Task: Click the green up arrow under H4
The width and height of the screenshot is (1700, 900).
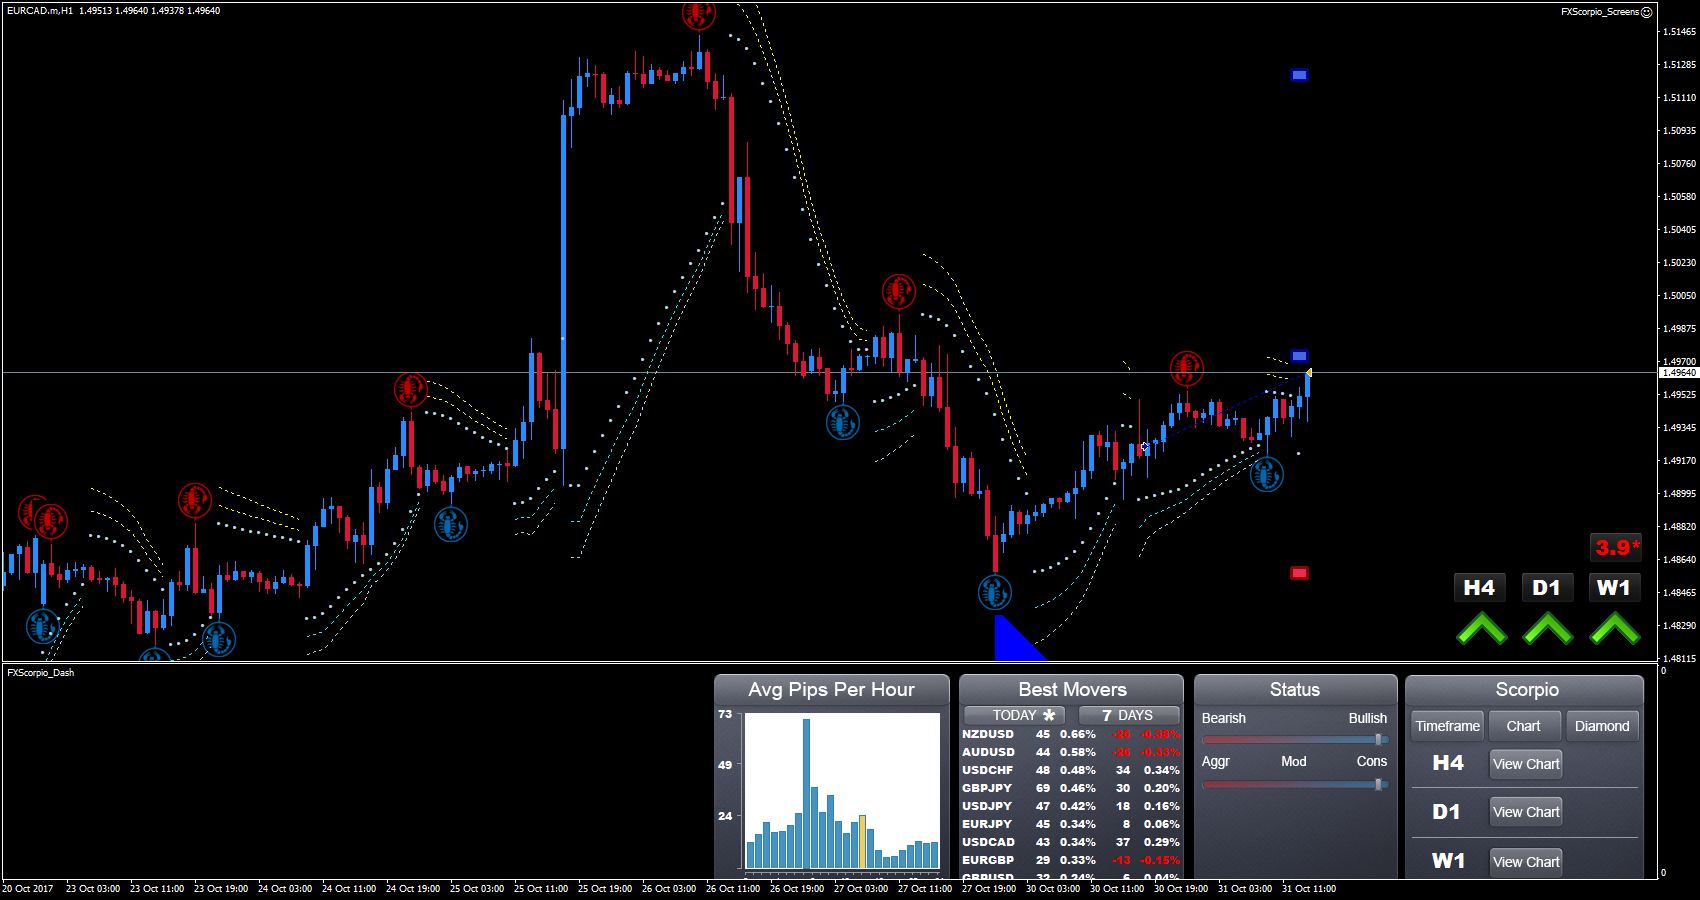Action: tap(1481, 629)
